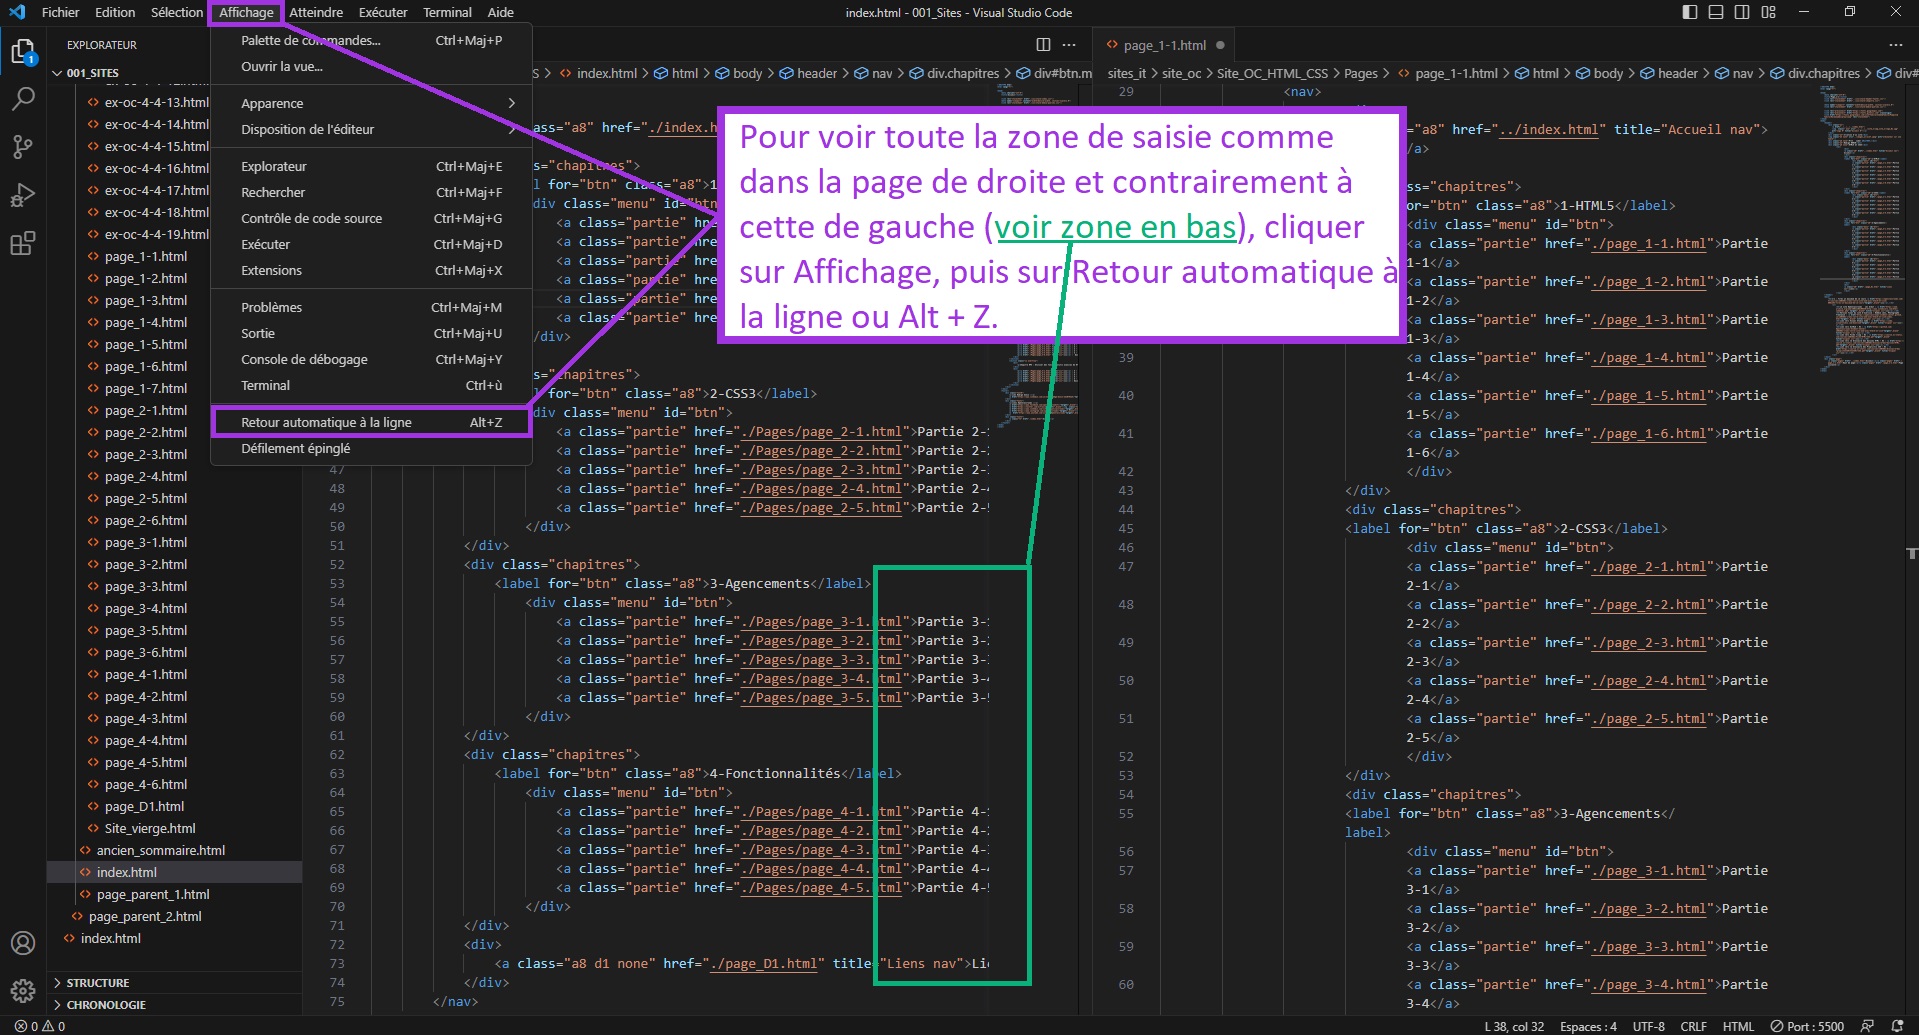1919x1035 pixels.
Task: Click the right editor minimap
Action: (x=1860, y=230)
